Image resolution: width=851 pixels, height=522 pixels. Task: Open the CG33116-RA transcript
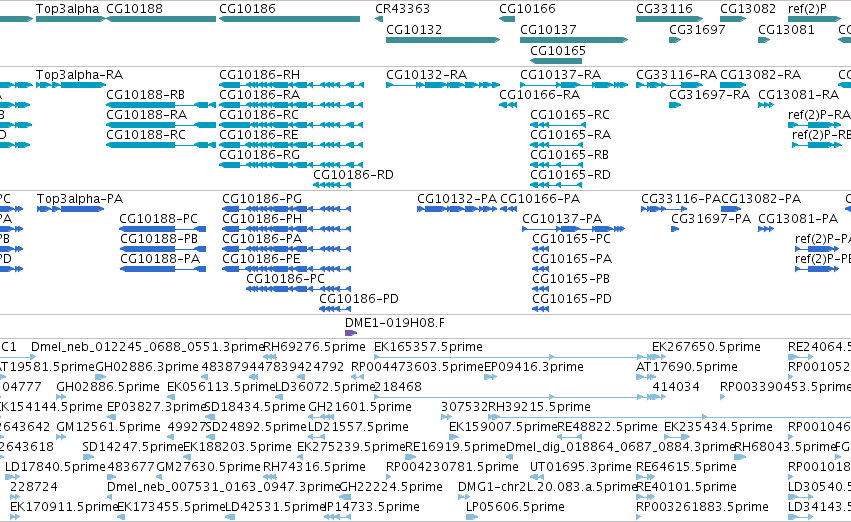(x=669, y=85)
